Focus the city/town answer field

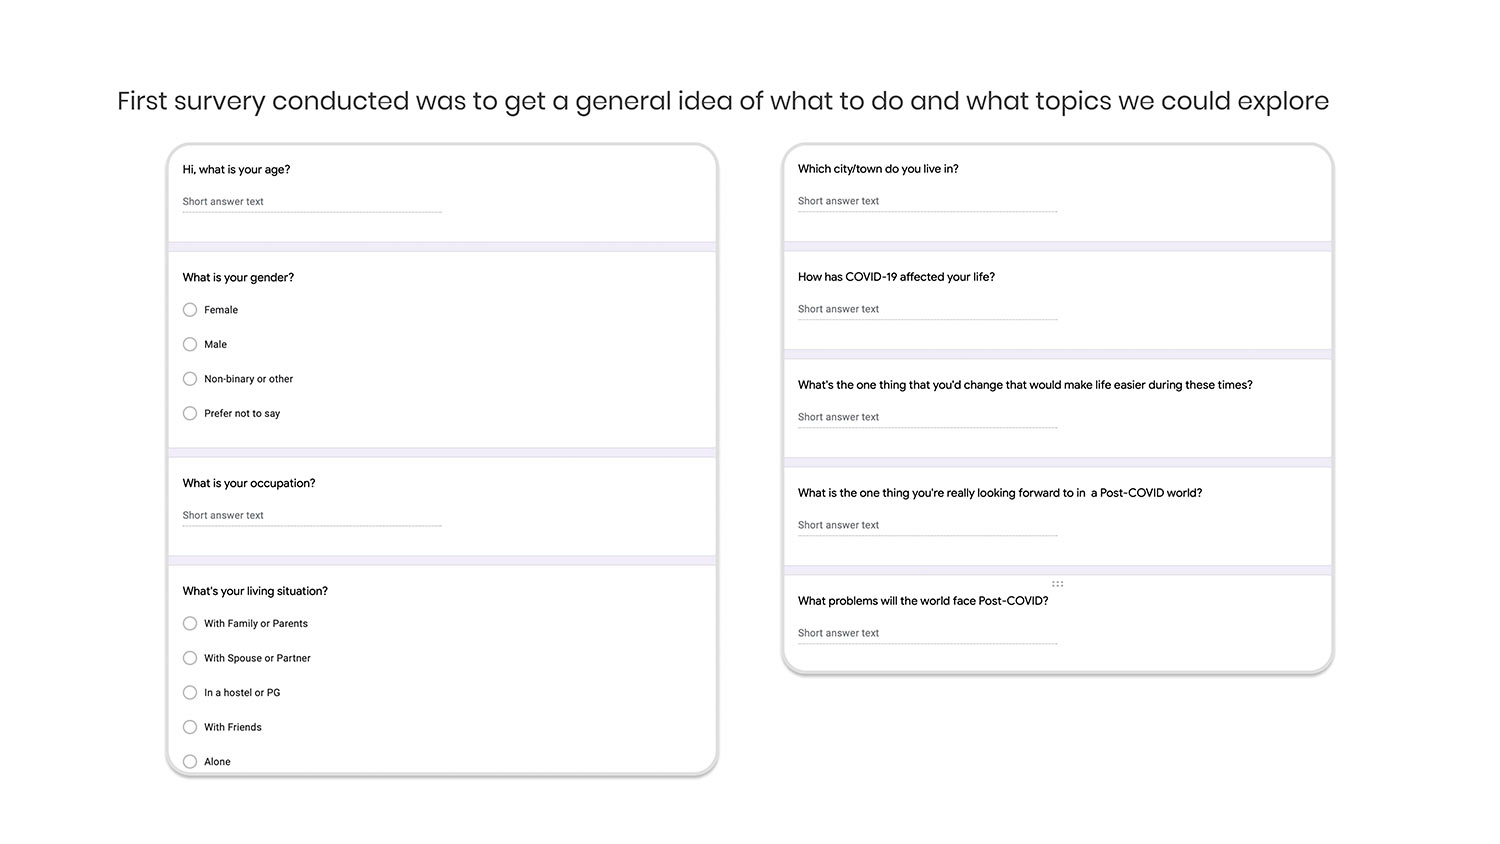[926, 202]
